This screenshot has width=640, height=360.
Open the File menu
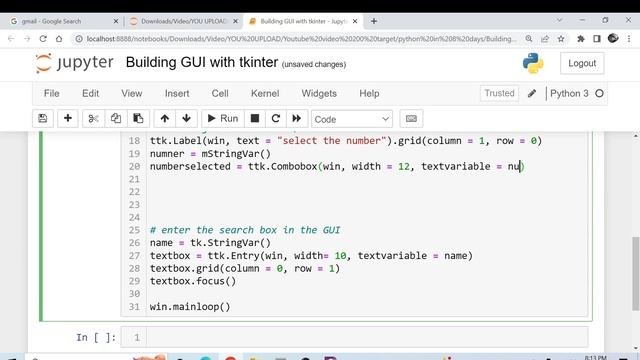coord(51,93)
